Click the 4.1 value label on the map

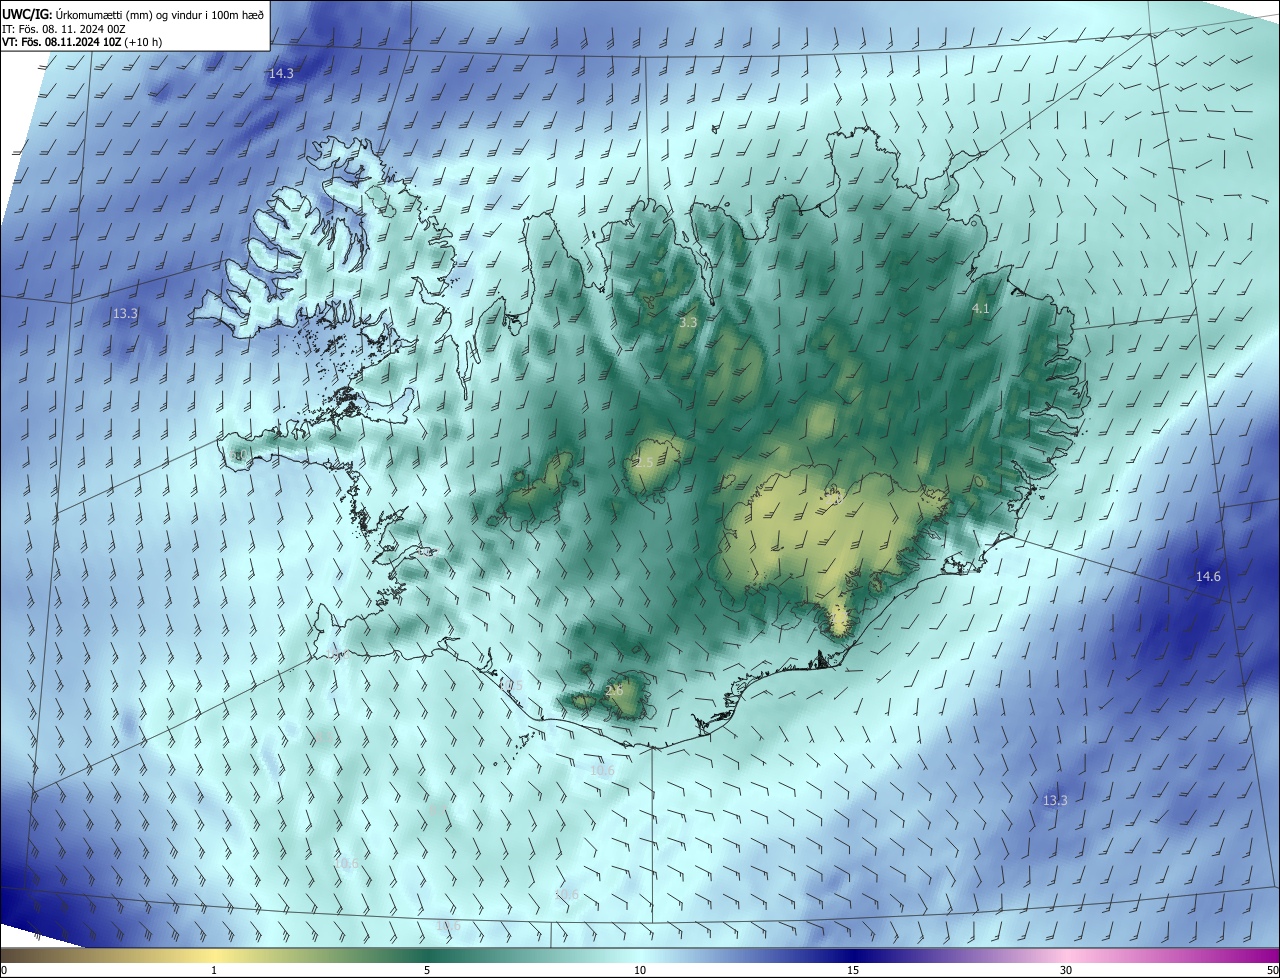tap(980, 309)
